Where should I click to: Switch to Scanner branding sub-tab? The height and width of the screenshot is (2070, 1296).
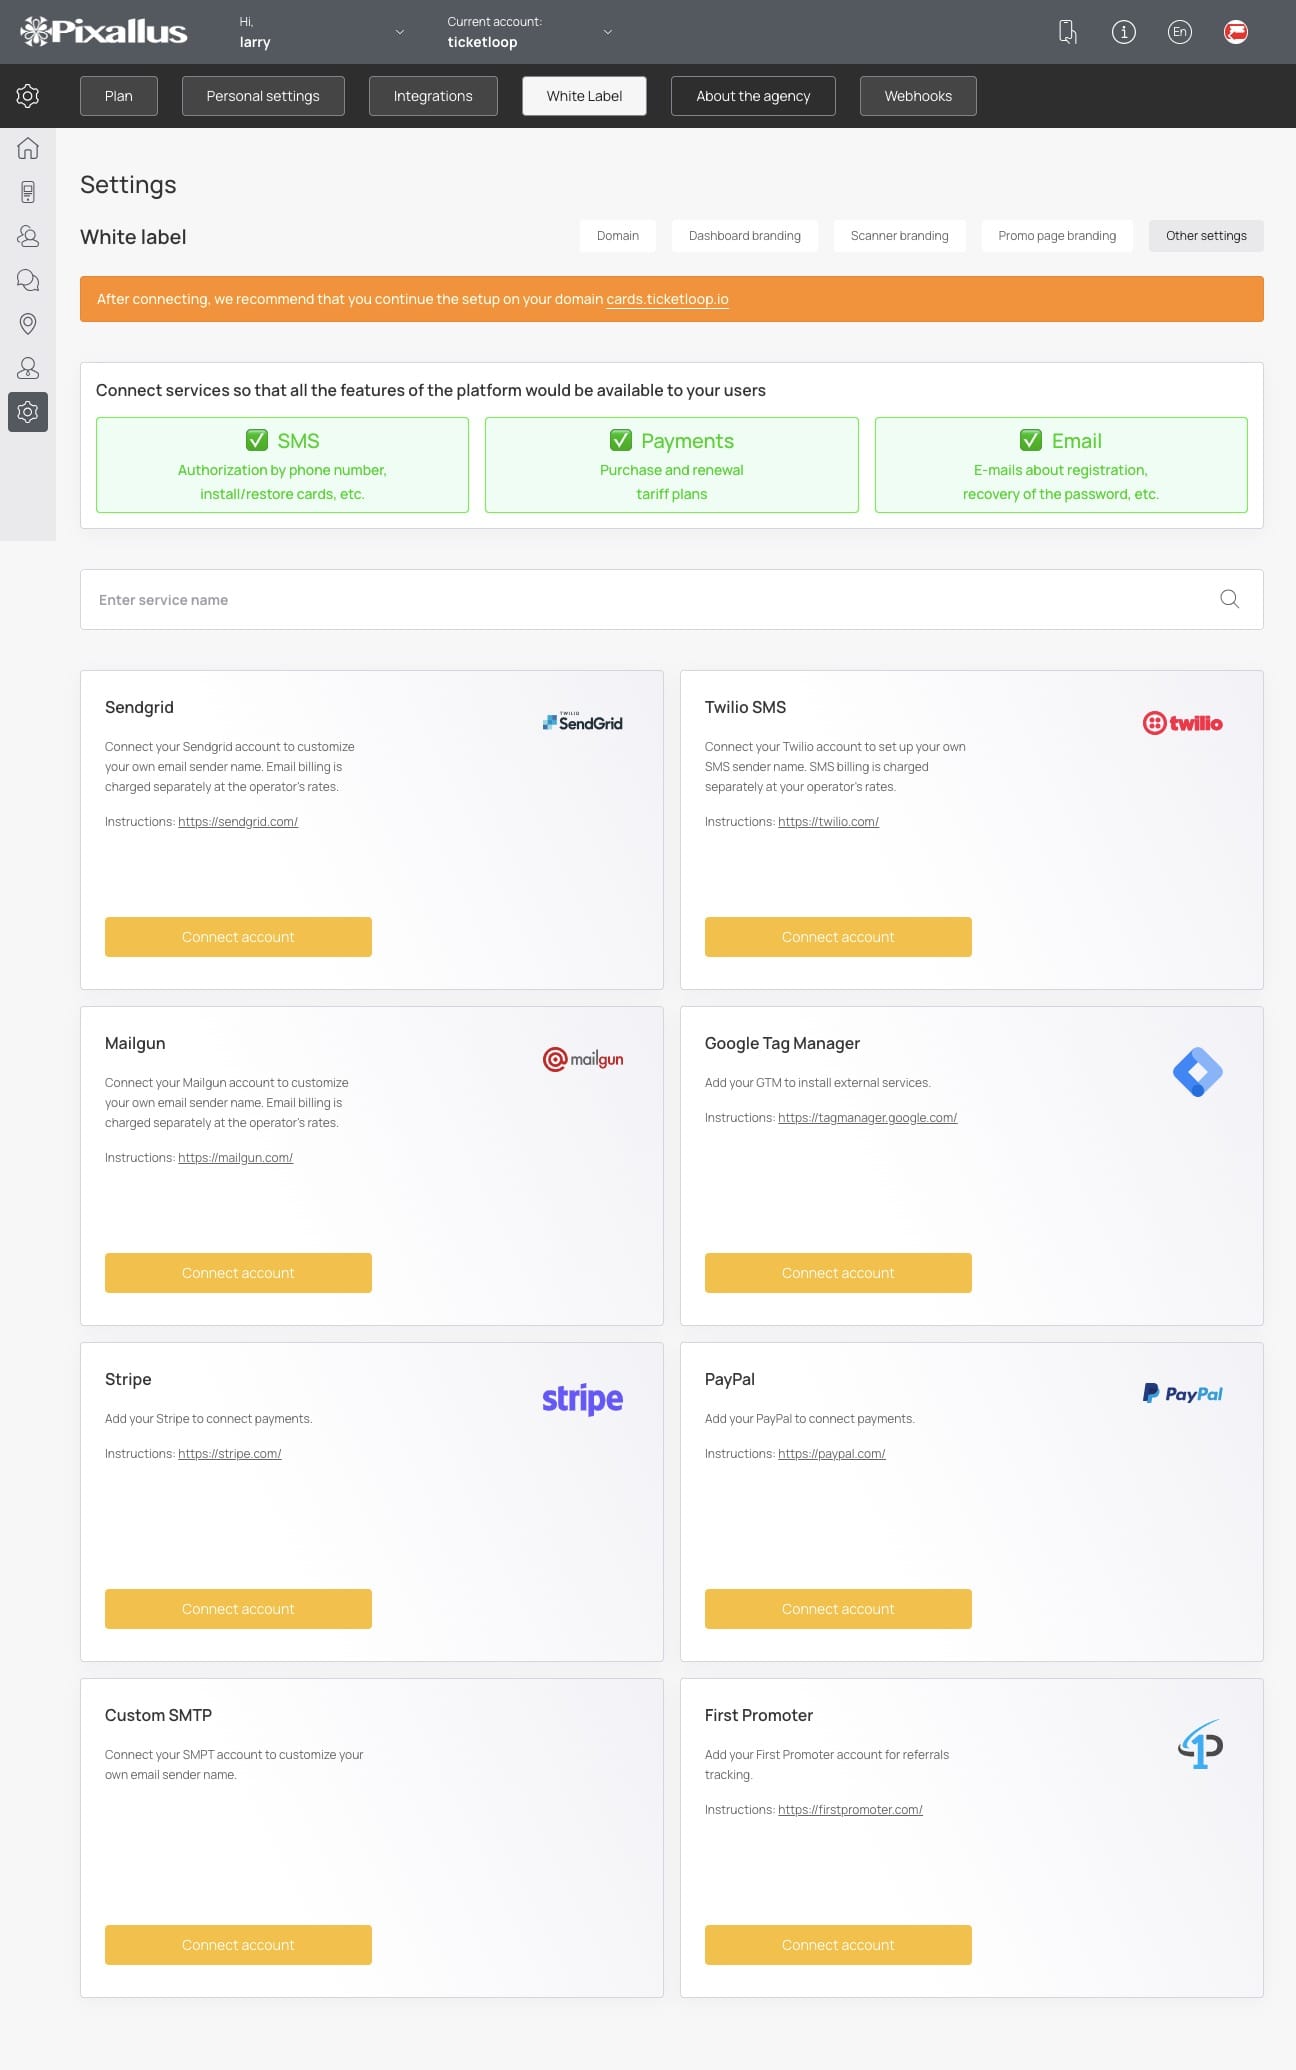tap(900, 236)
